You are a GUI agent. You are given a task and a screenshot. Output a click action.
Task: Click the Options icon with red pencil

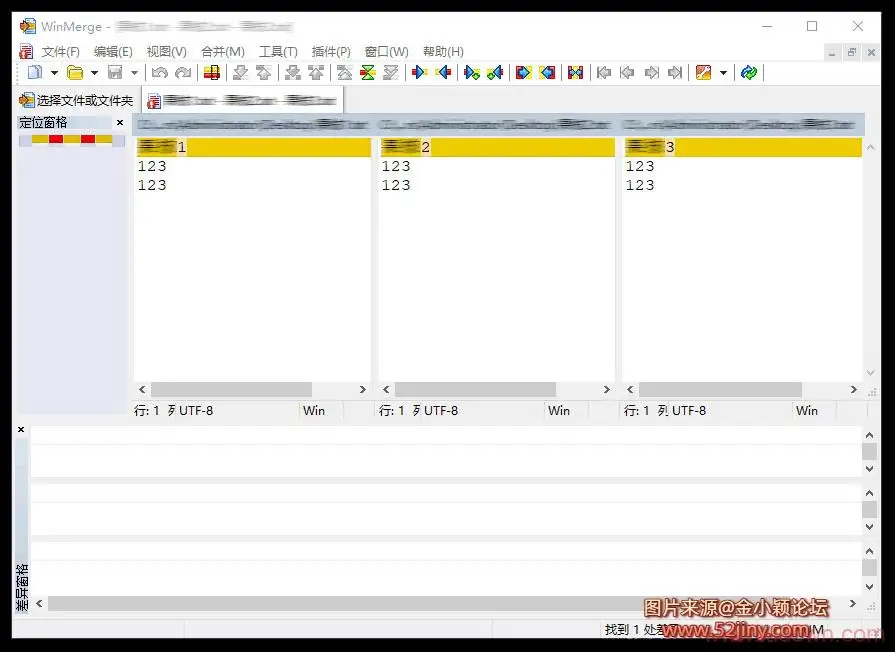point(703,72)
